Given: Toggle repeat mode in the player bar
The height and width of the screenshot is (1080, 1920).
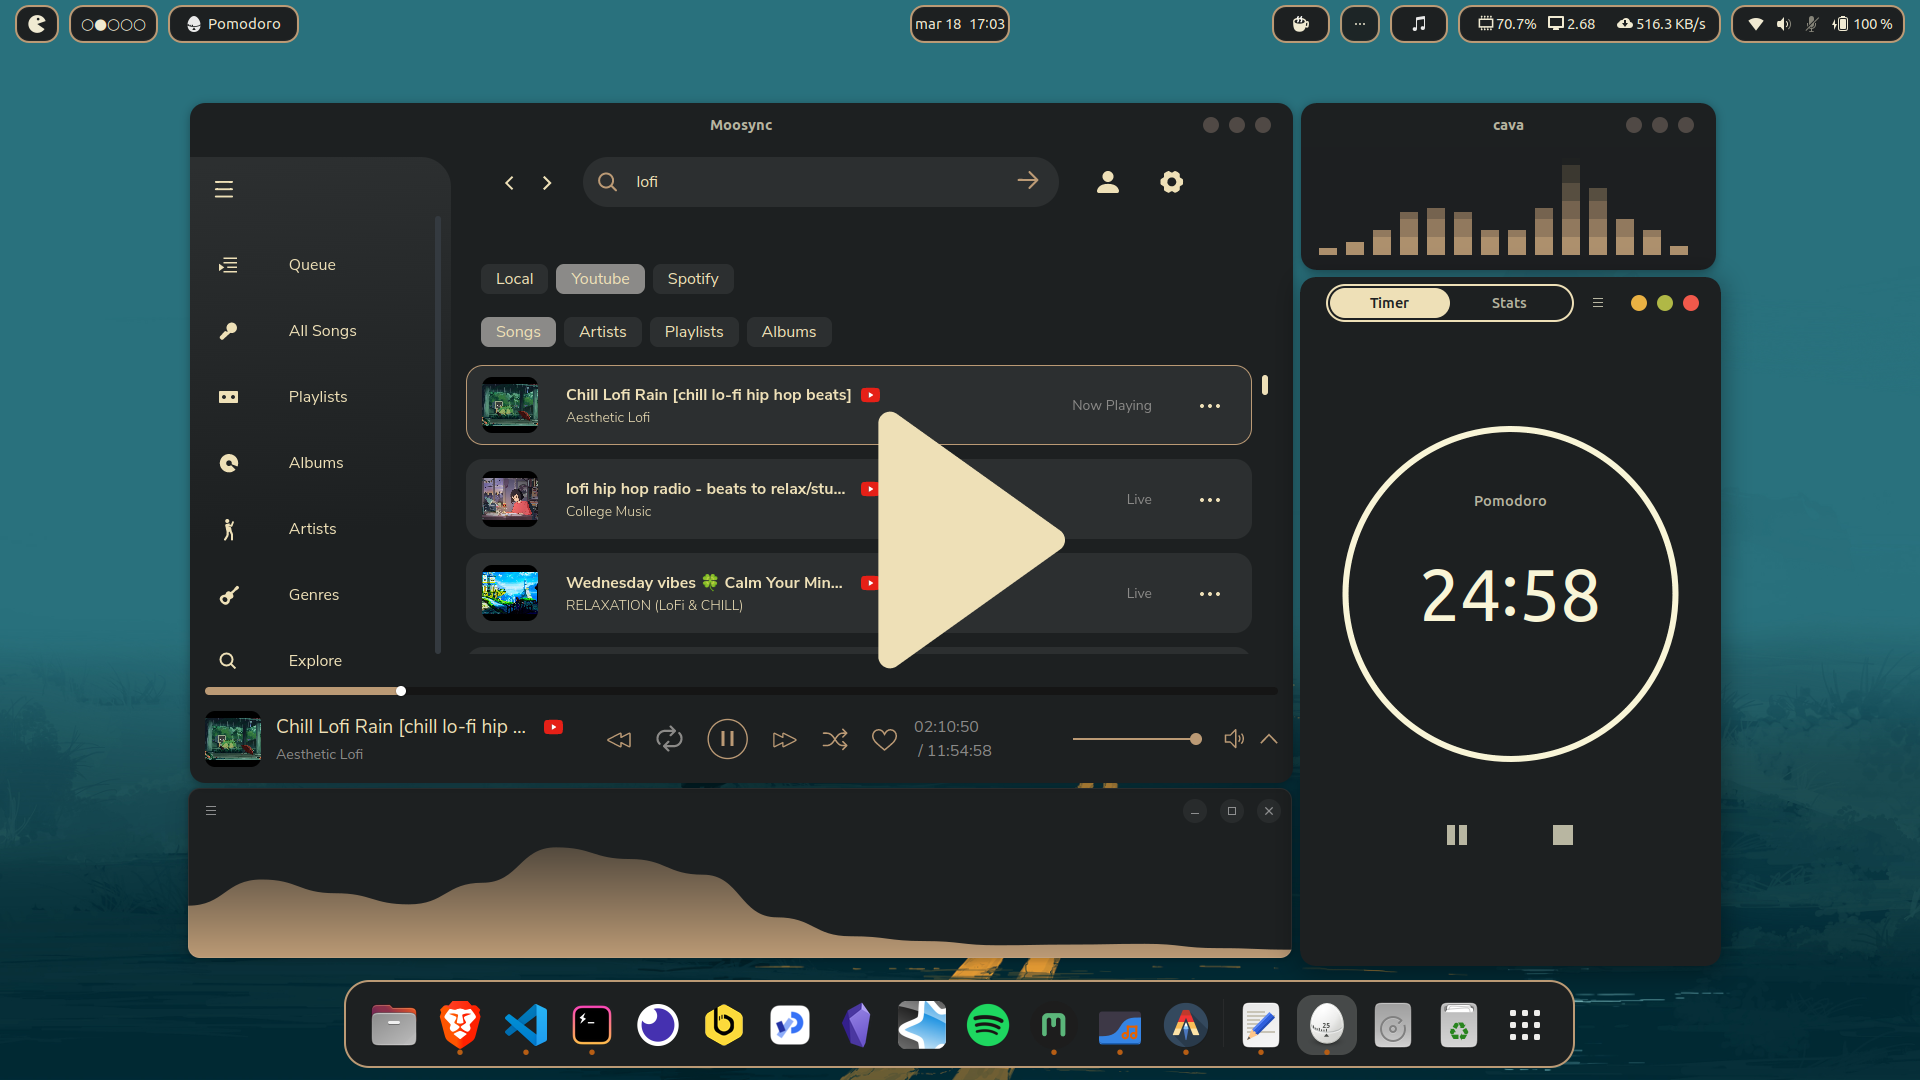Looking at the screenshot, I should [669, 739].
